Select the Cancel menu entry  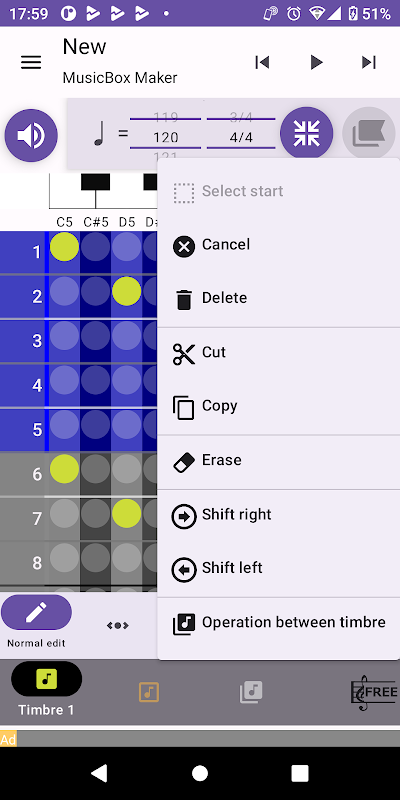coord(279,245)
